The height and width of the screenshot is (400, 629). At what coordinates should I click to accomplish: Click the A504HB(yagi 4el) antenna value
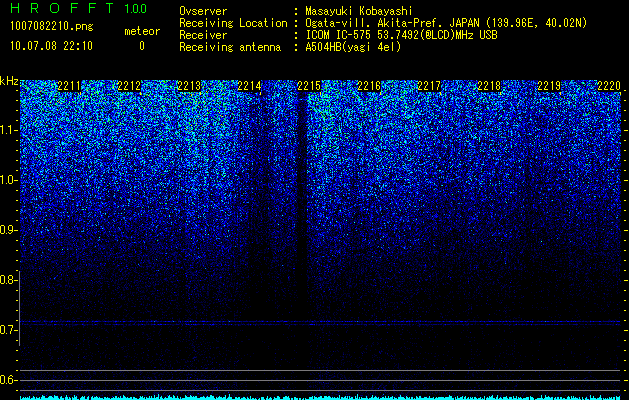coord(353,47)
